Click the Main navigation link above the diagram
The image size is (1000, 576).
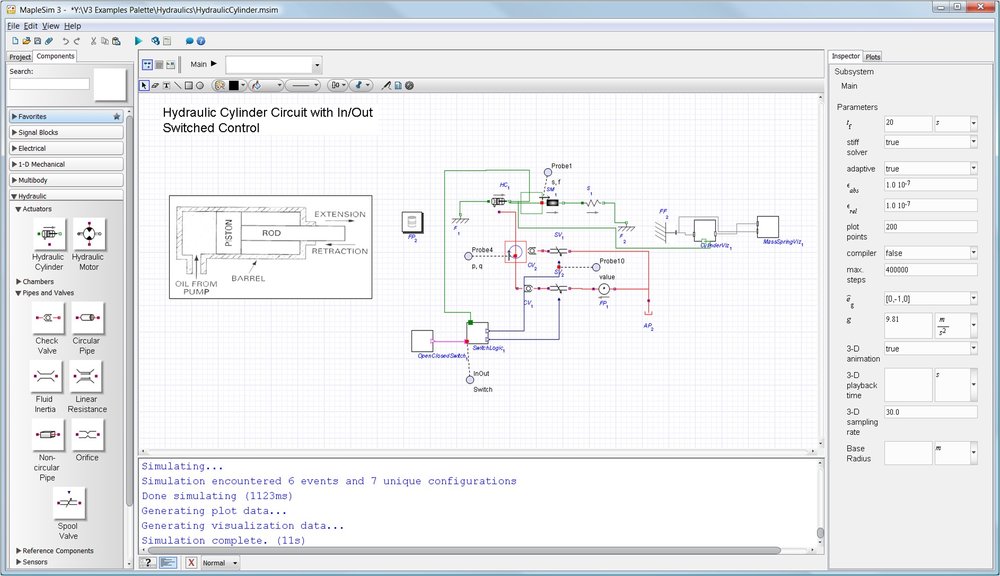(198, 63)
